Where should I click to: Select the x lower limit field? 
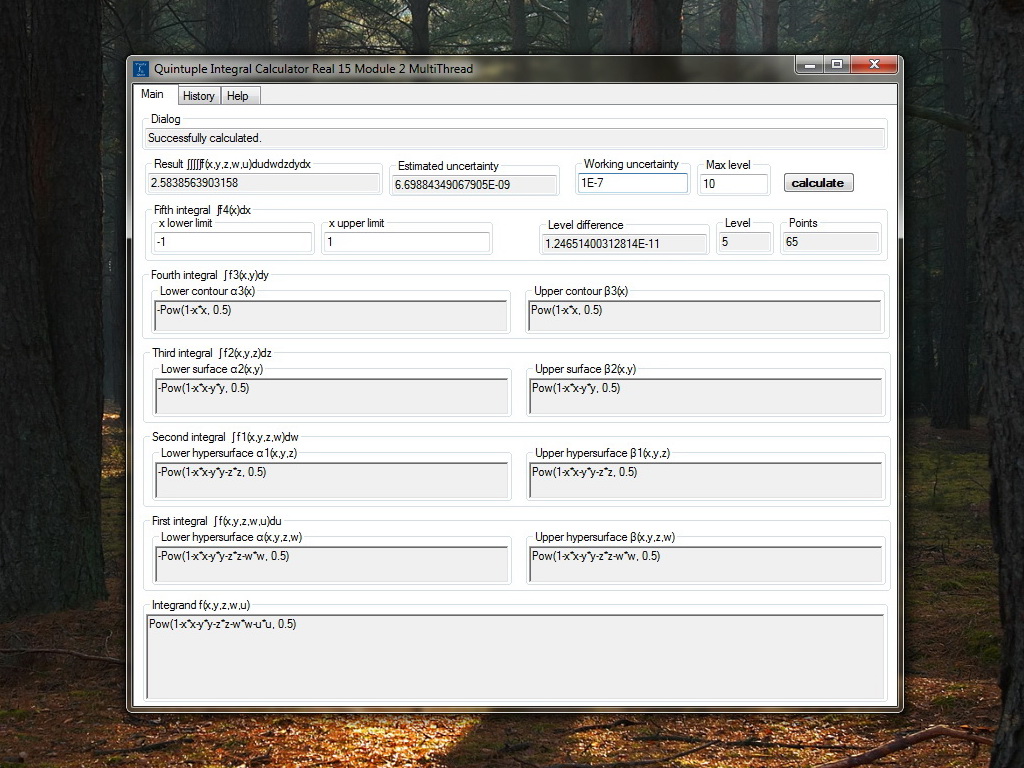pyautogui.click(x=232, y=242)
